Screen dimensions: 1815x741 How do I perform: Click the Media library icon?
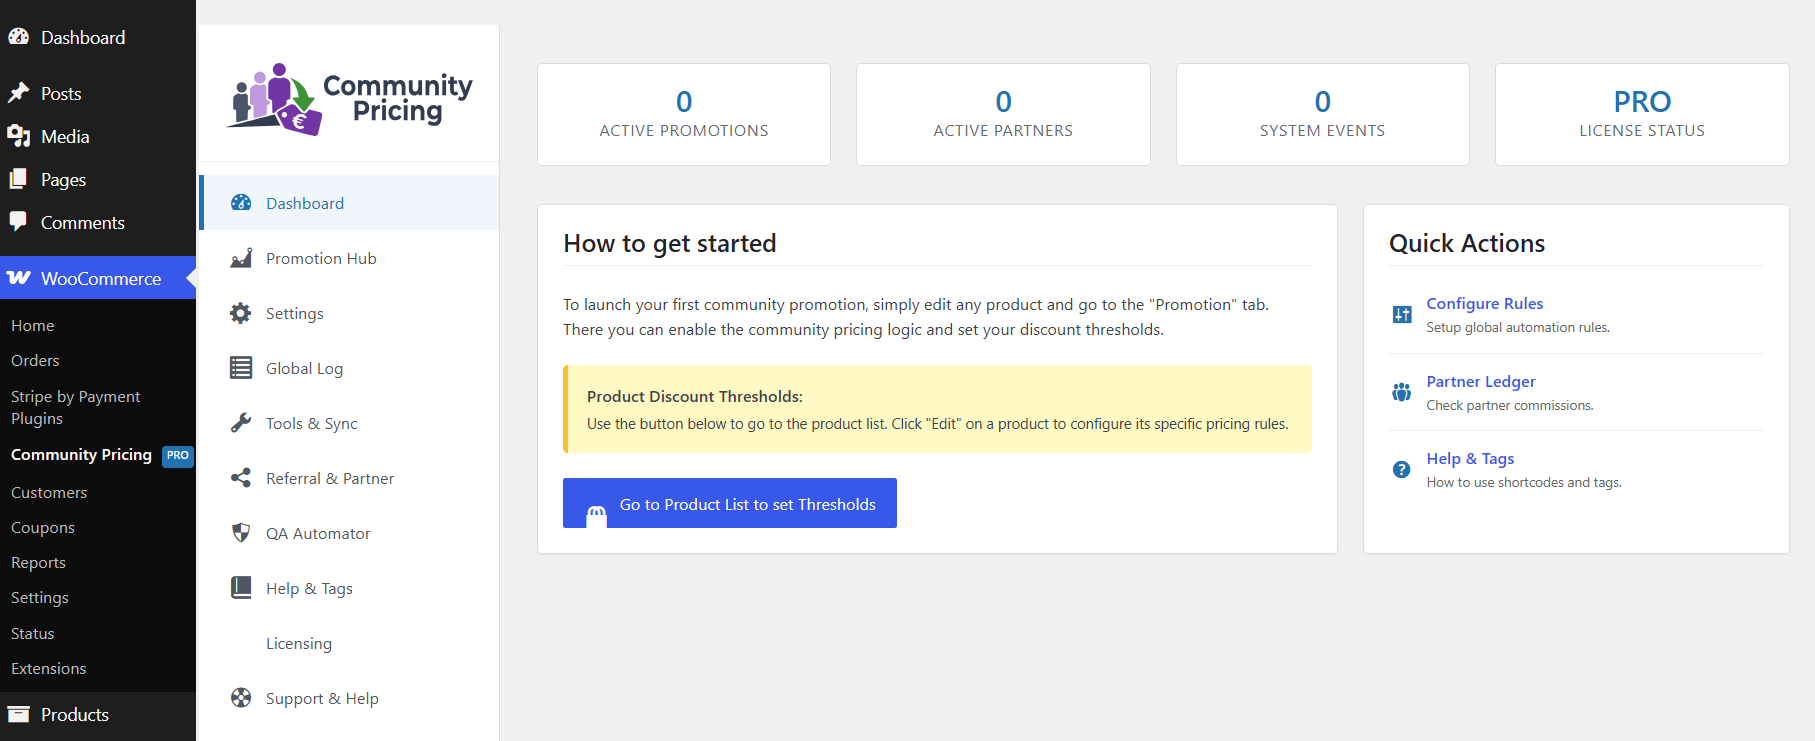pos(19,136)
